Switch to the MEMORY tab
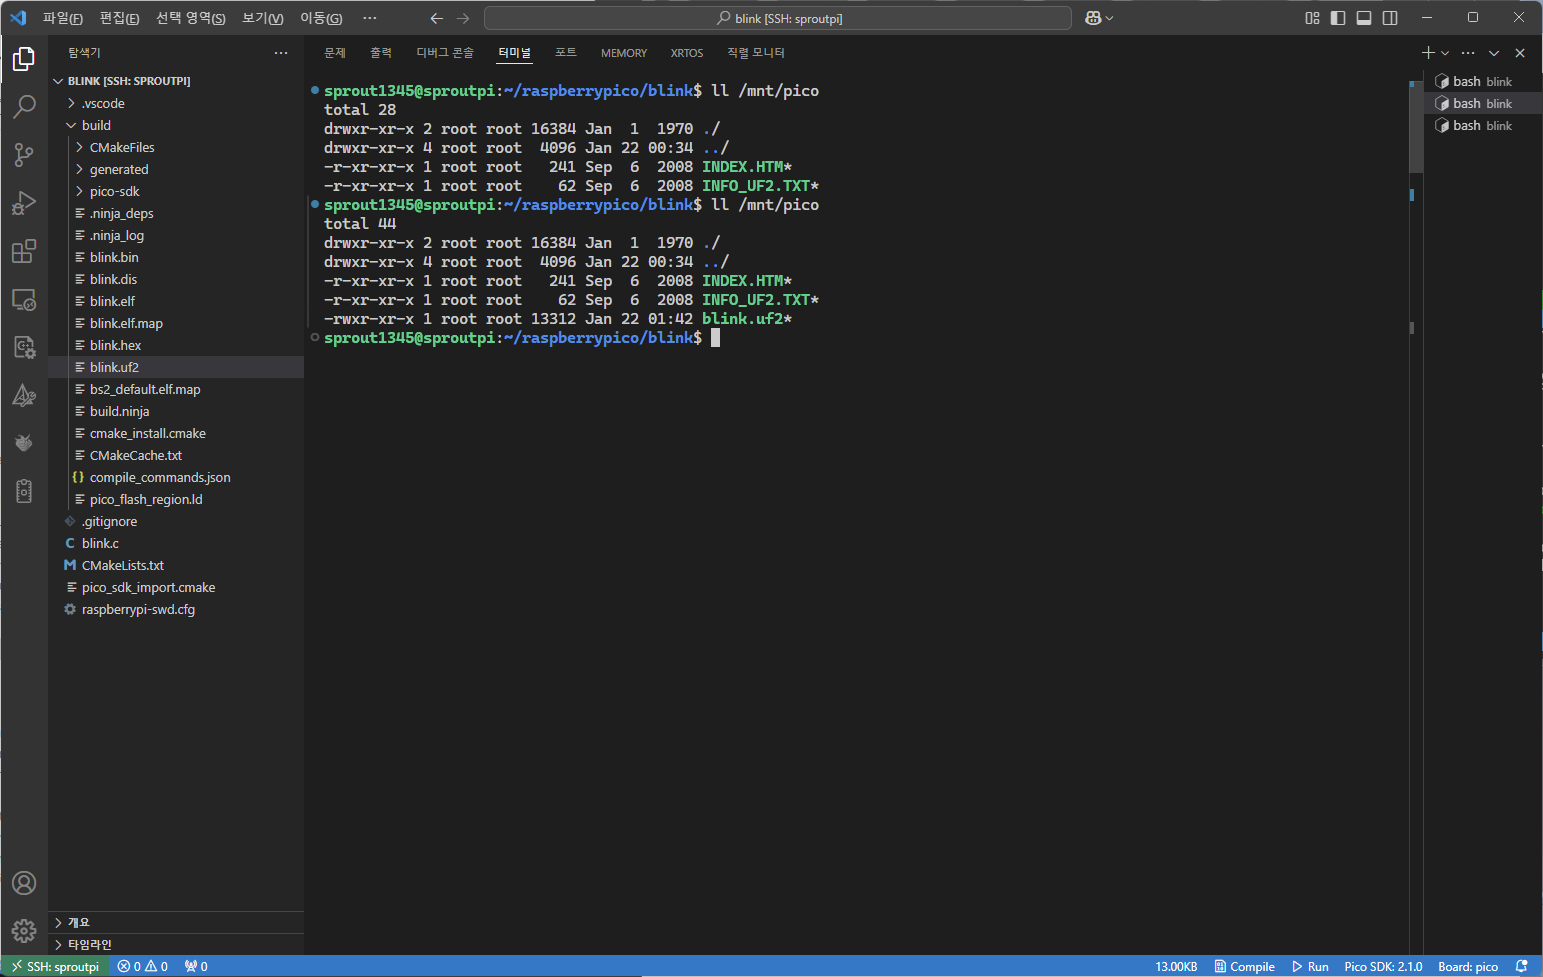 pyautogui.click(x=624, y=53)
